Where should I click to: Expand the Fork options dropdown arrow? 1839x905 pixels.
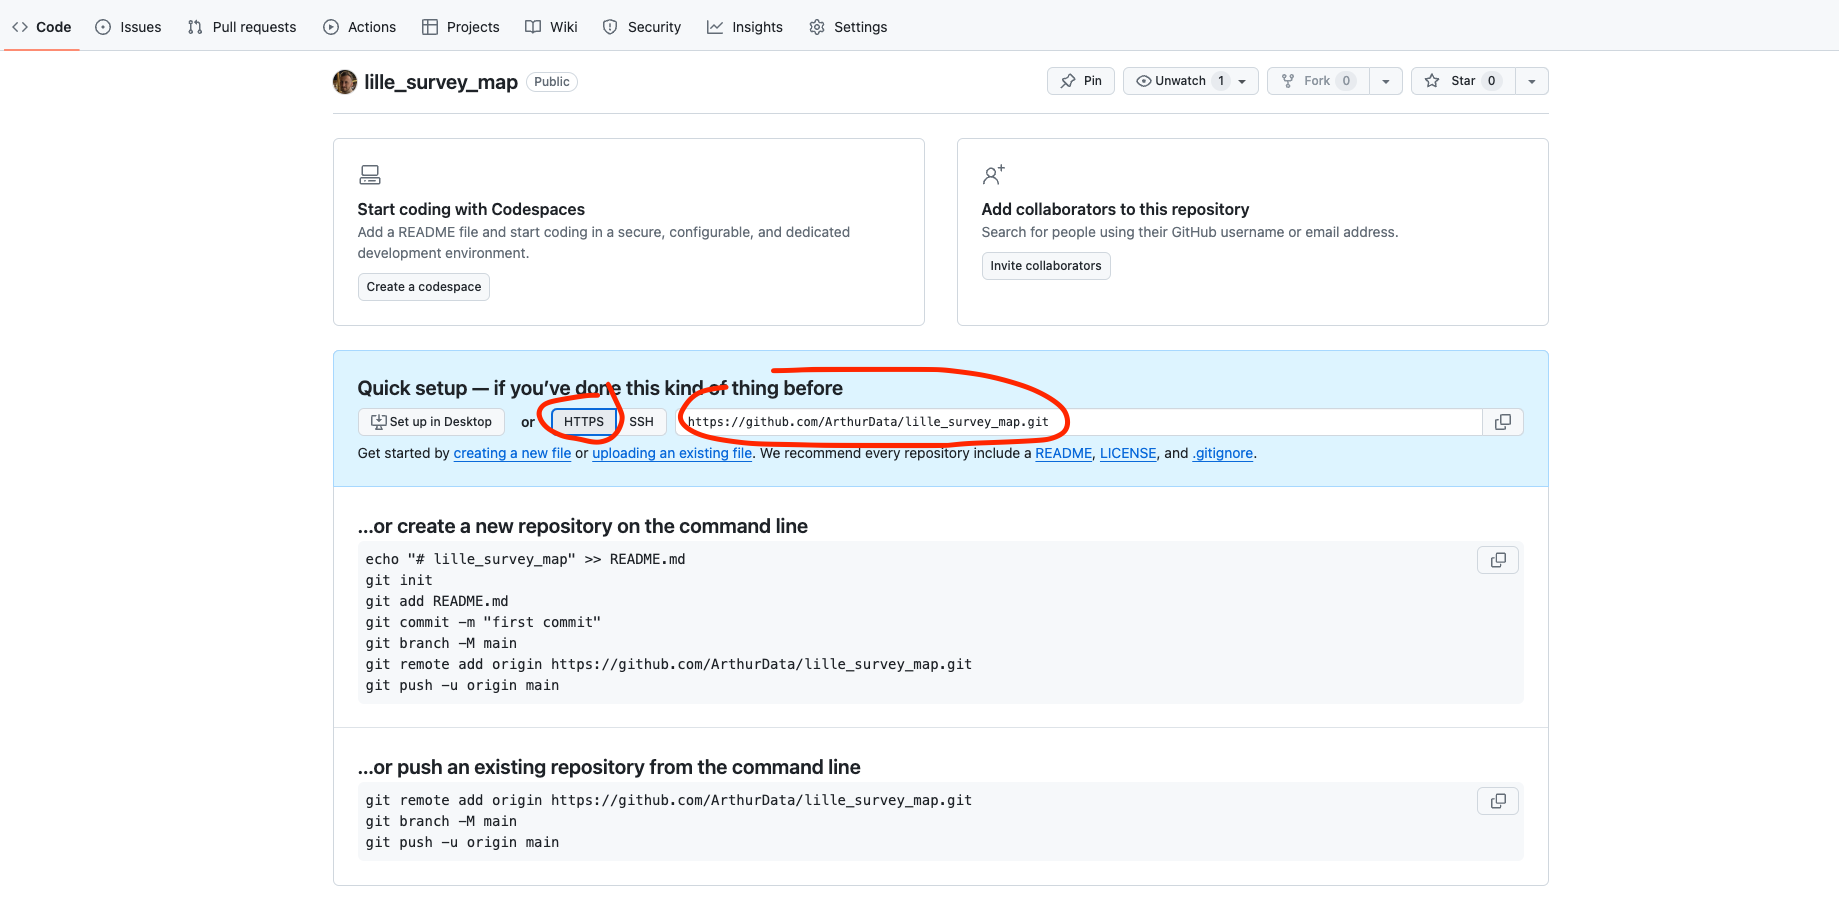pos(1386,81)
